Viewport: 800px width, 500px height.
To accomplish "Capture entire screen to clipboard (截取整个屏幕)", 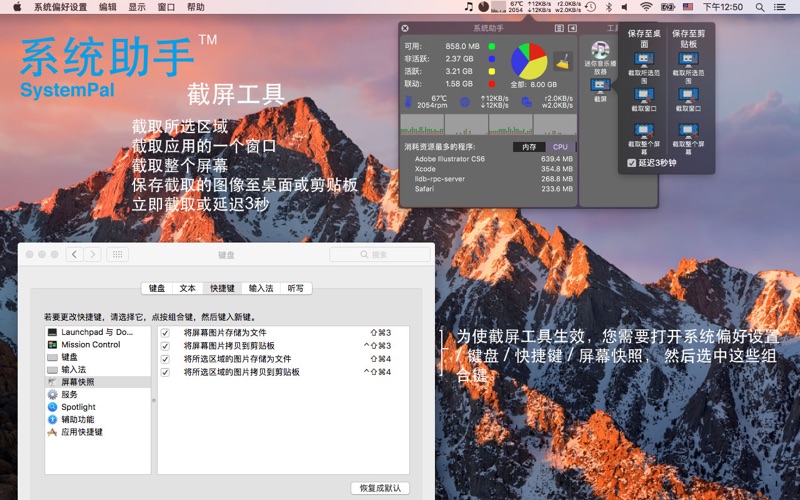I will point(688,131).
